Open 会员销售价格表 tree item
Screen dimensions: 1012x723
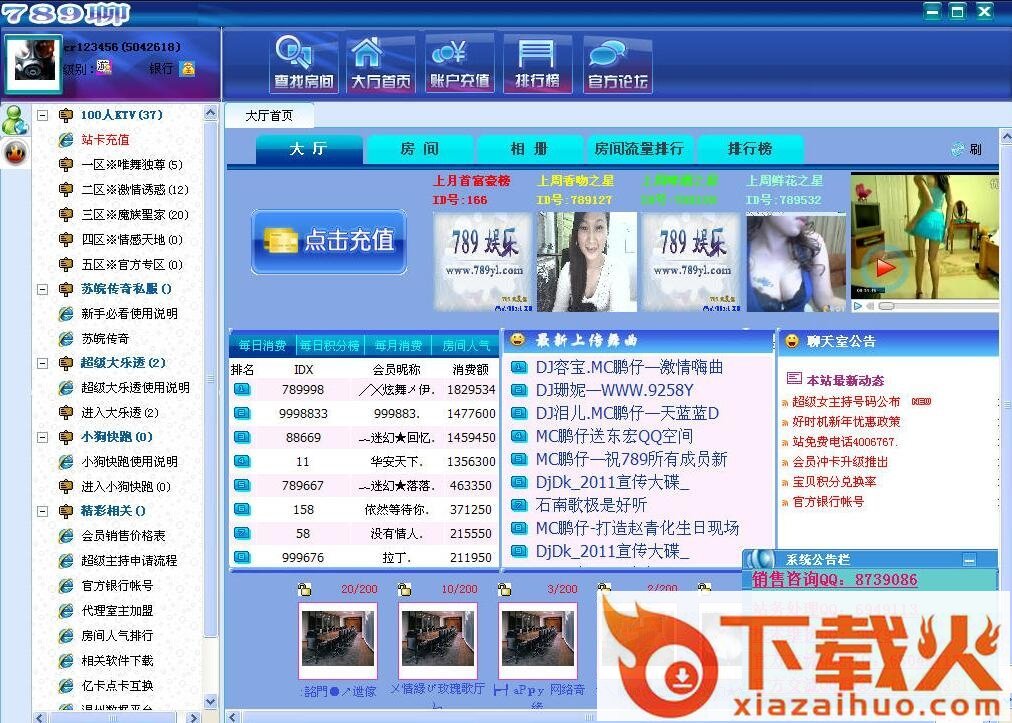tap(123, 536)
